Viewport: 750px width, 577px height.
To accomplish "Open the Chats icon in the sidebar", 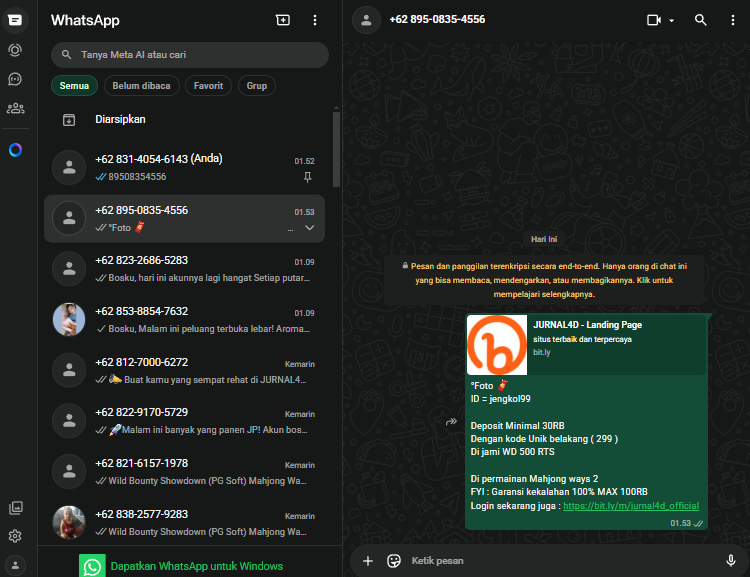I will pos(15,20).
